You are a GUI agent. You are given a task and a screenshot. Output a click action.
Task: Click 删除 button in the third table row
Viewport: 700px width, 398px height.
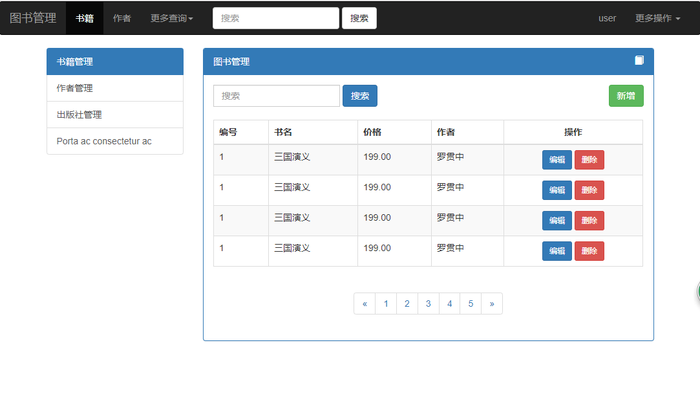pos(589,220)
